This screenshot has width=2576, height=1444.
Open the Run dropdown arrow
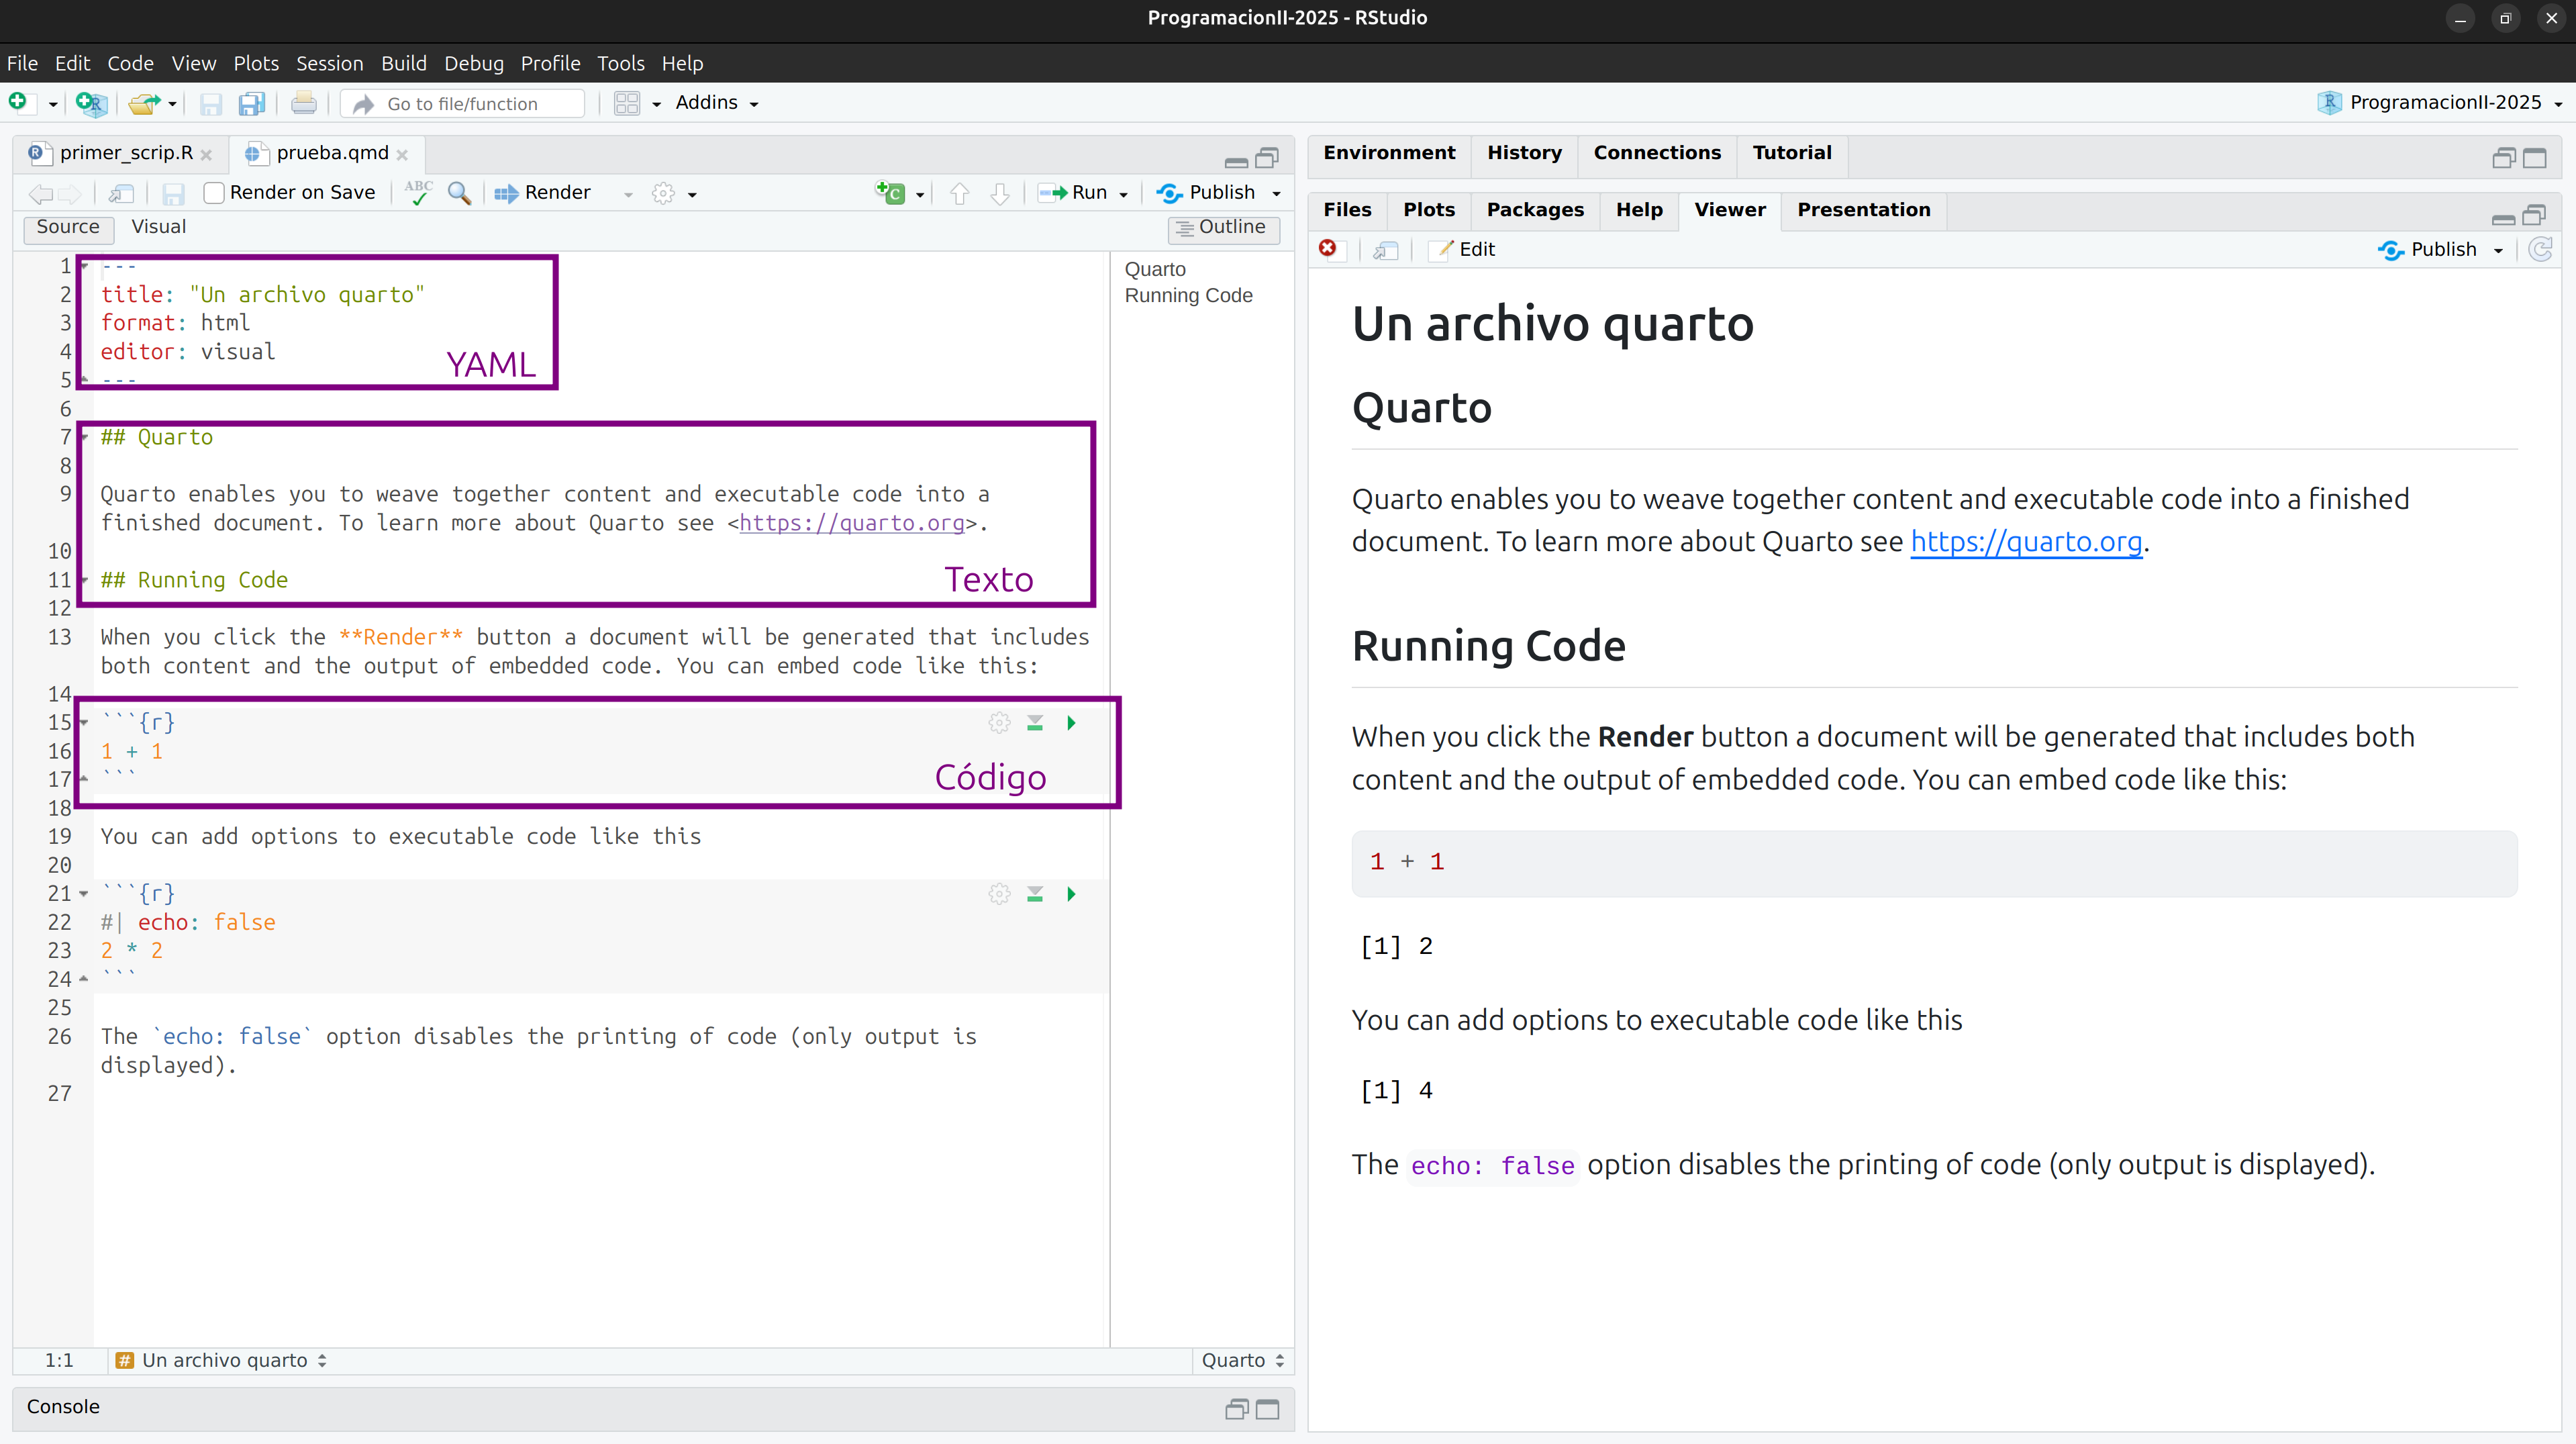(x=1123, y=194)
